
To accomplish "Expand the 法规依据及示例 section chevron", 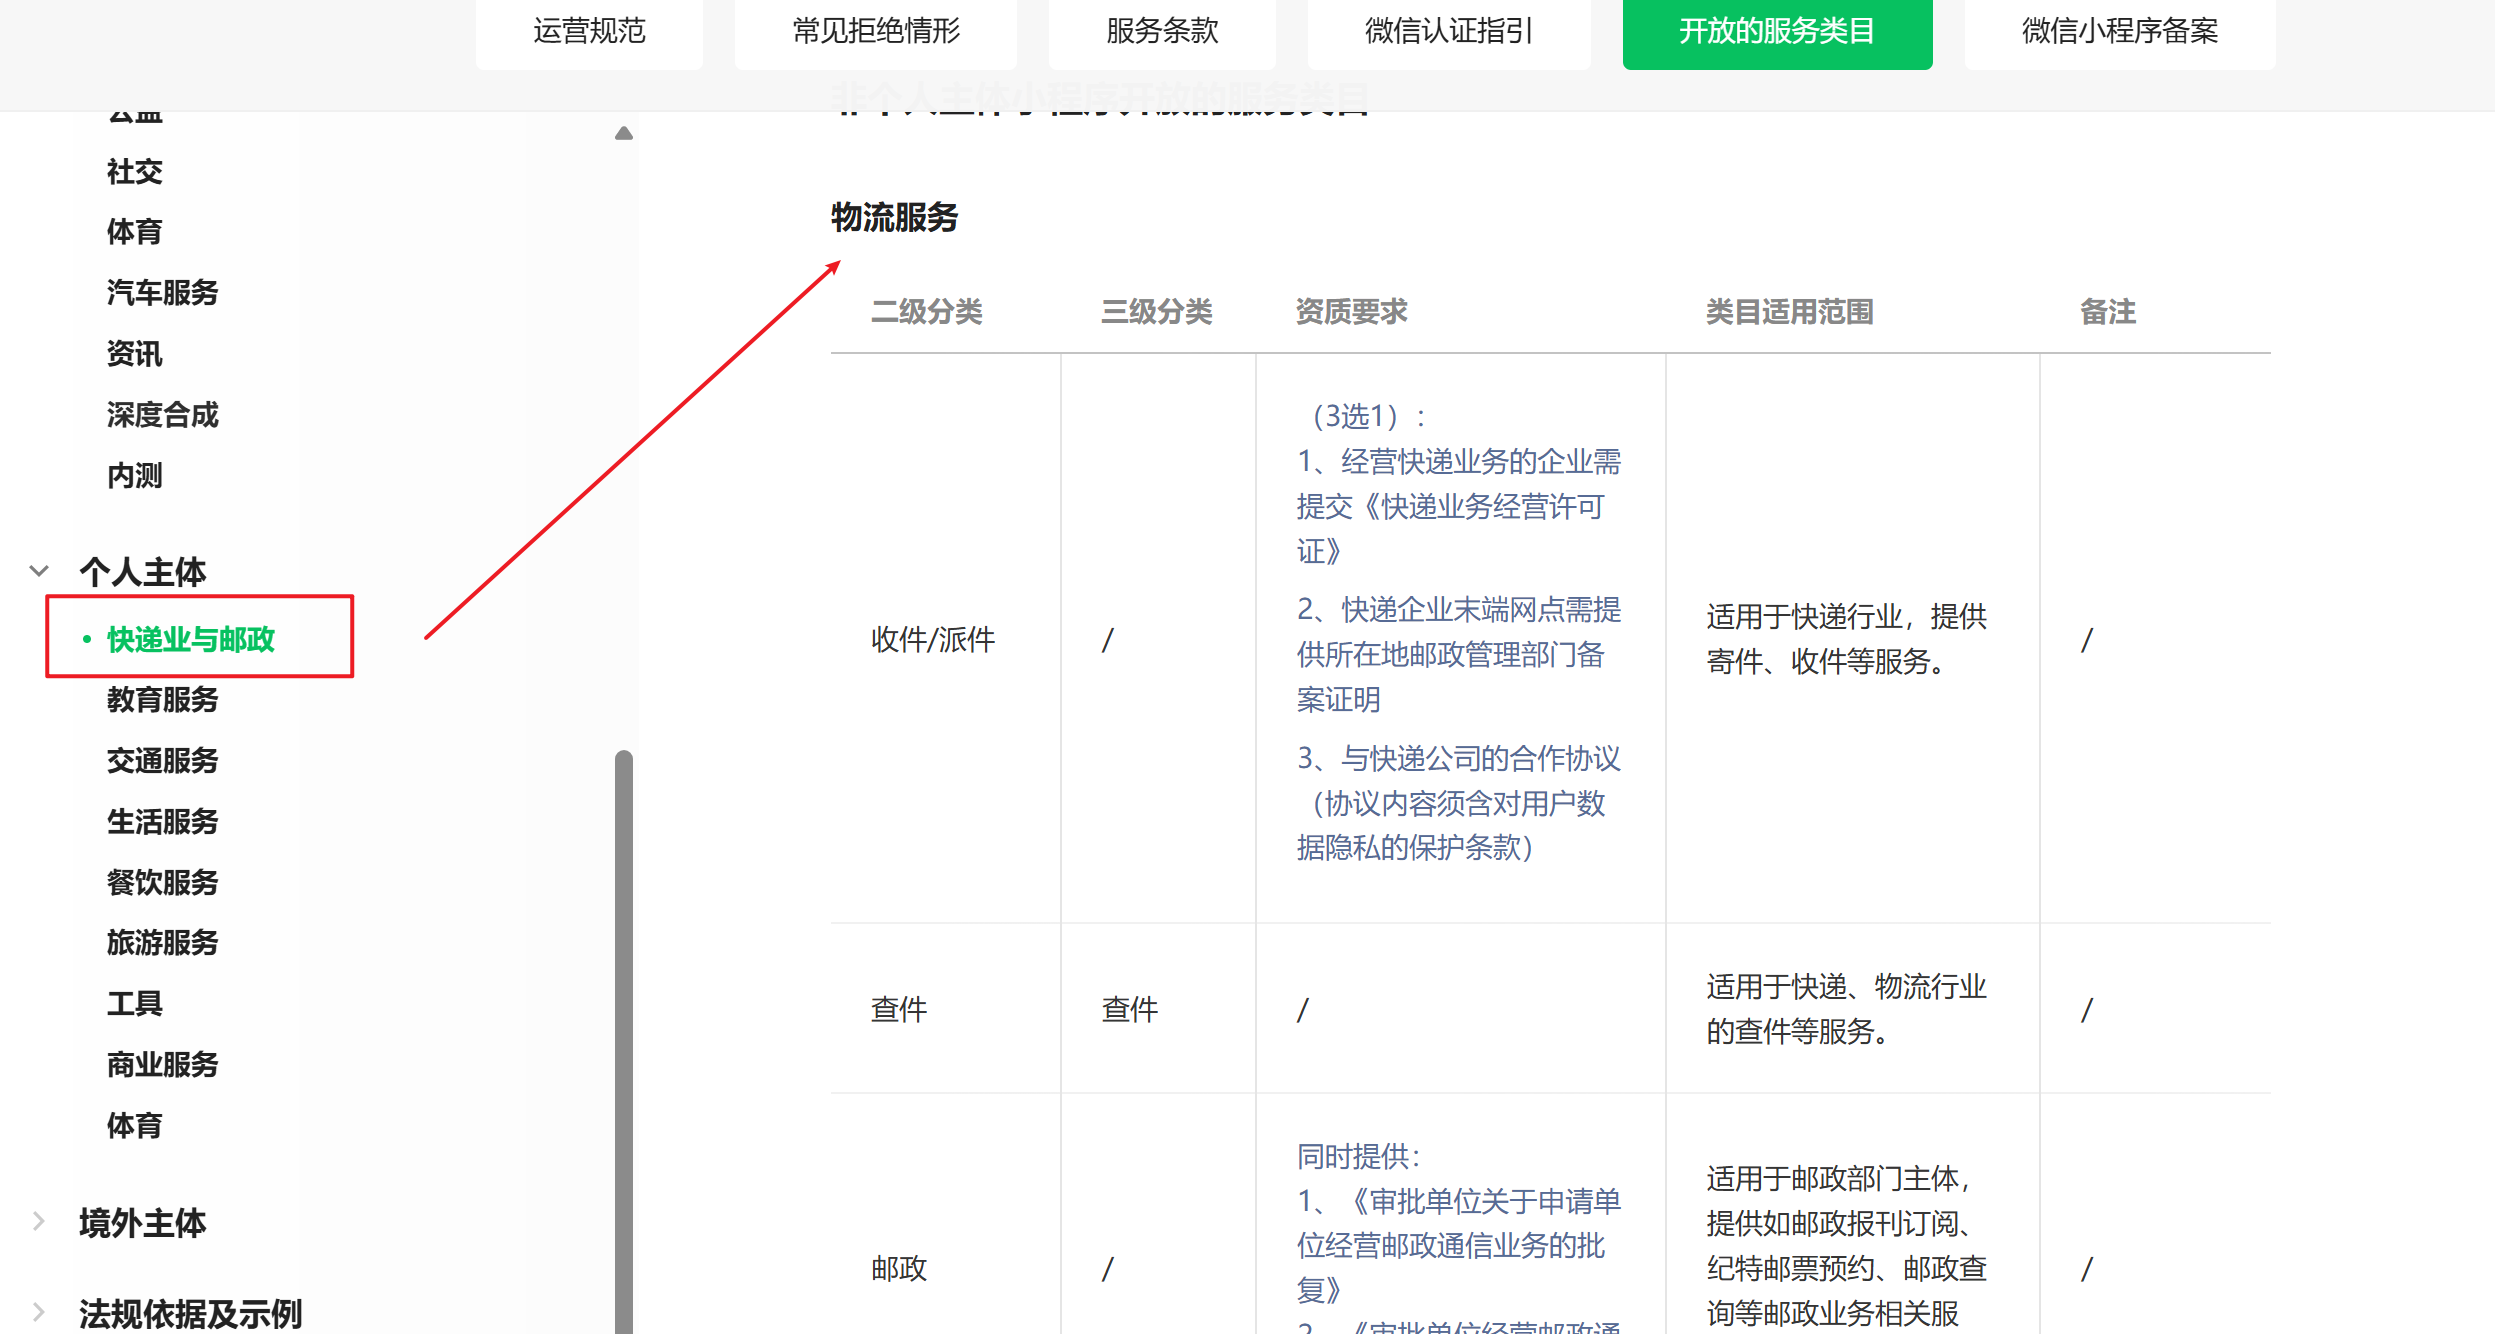I will pos(39,1311).
